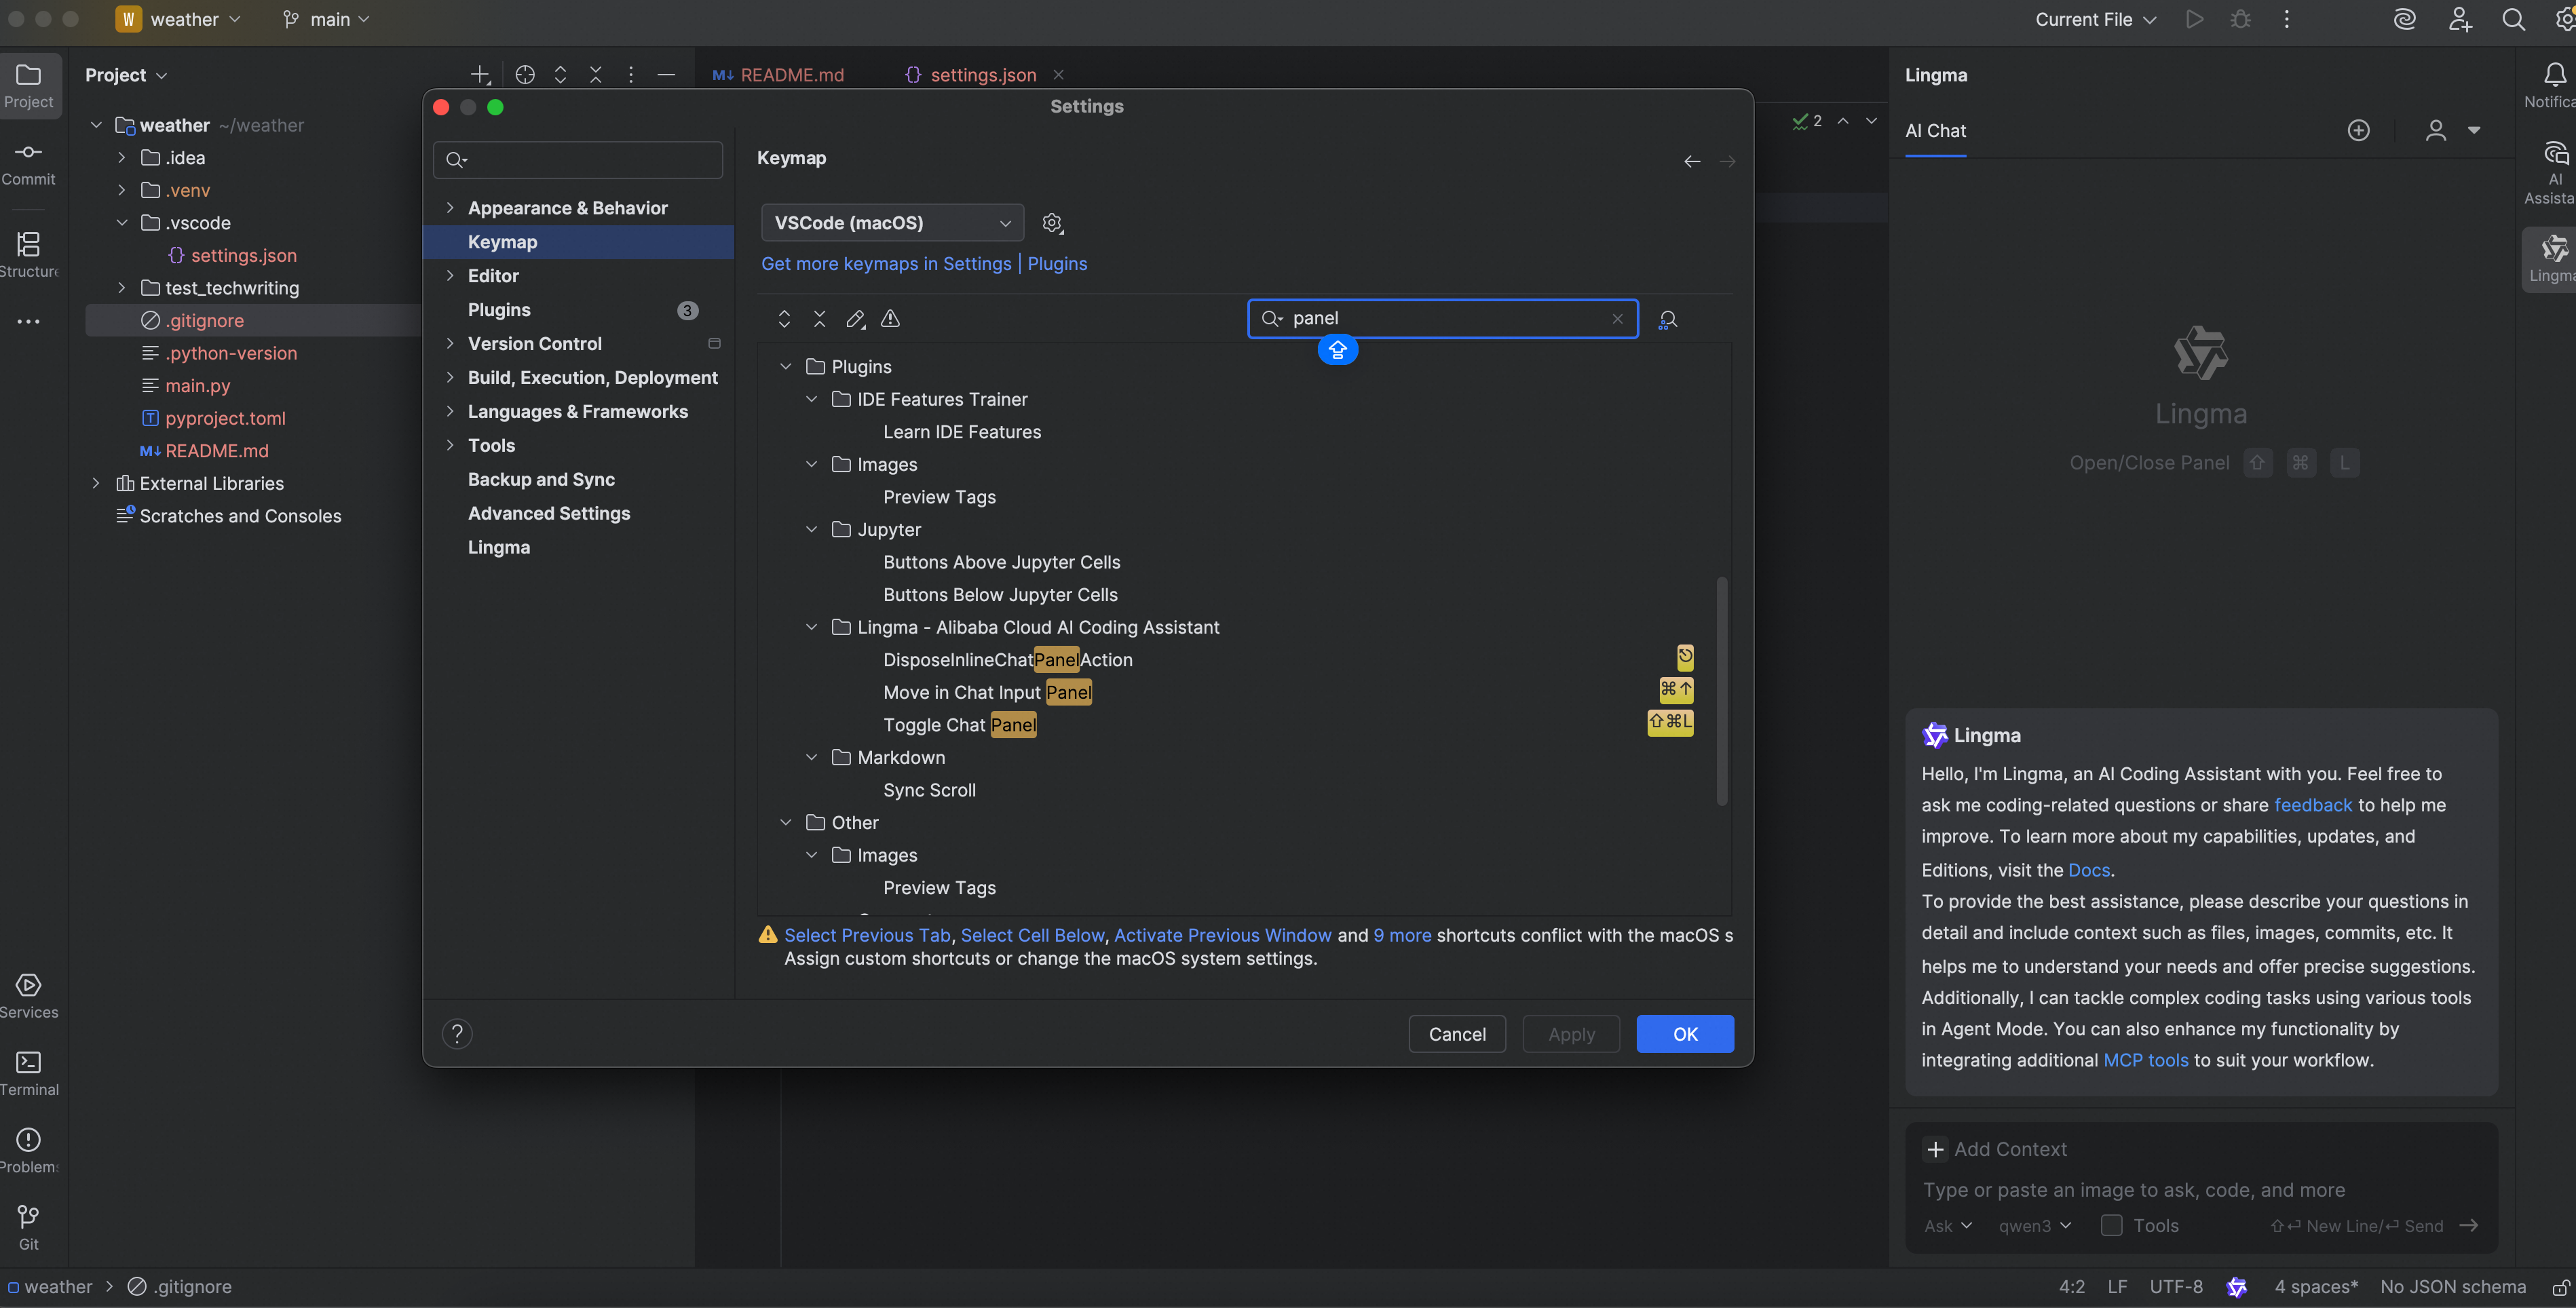The width and height of the screenshot is (2576, 1308).
Task: Open Get more keymaps in Settings link
Action: tap(886, 264)
